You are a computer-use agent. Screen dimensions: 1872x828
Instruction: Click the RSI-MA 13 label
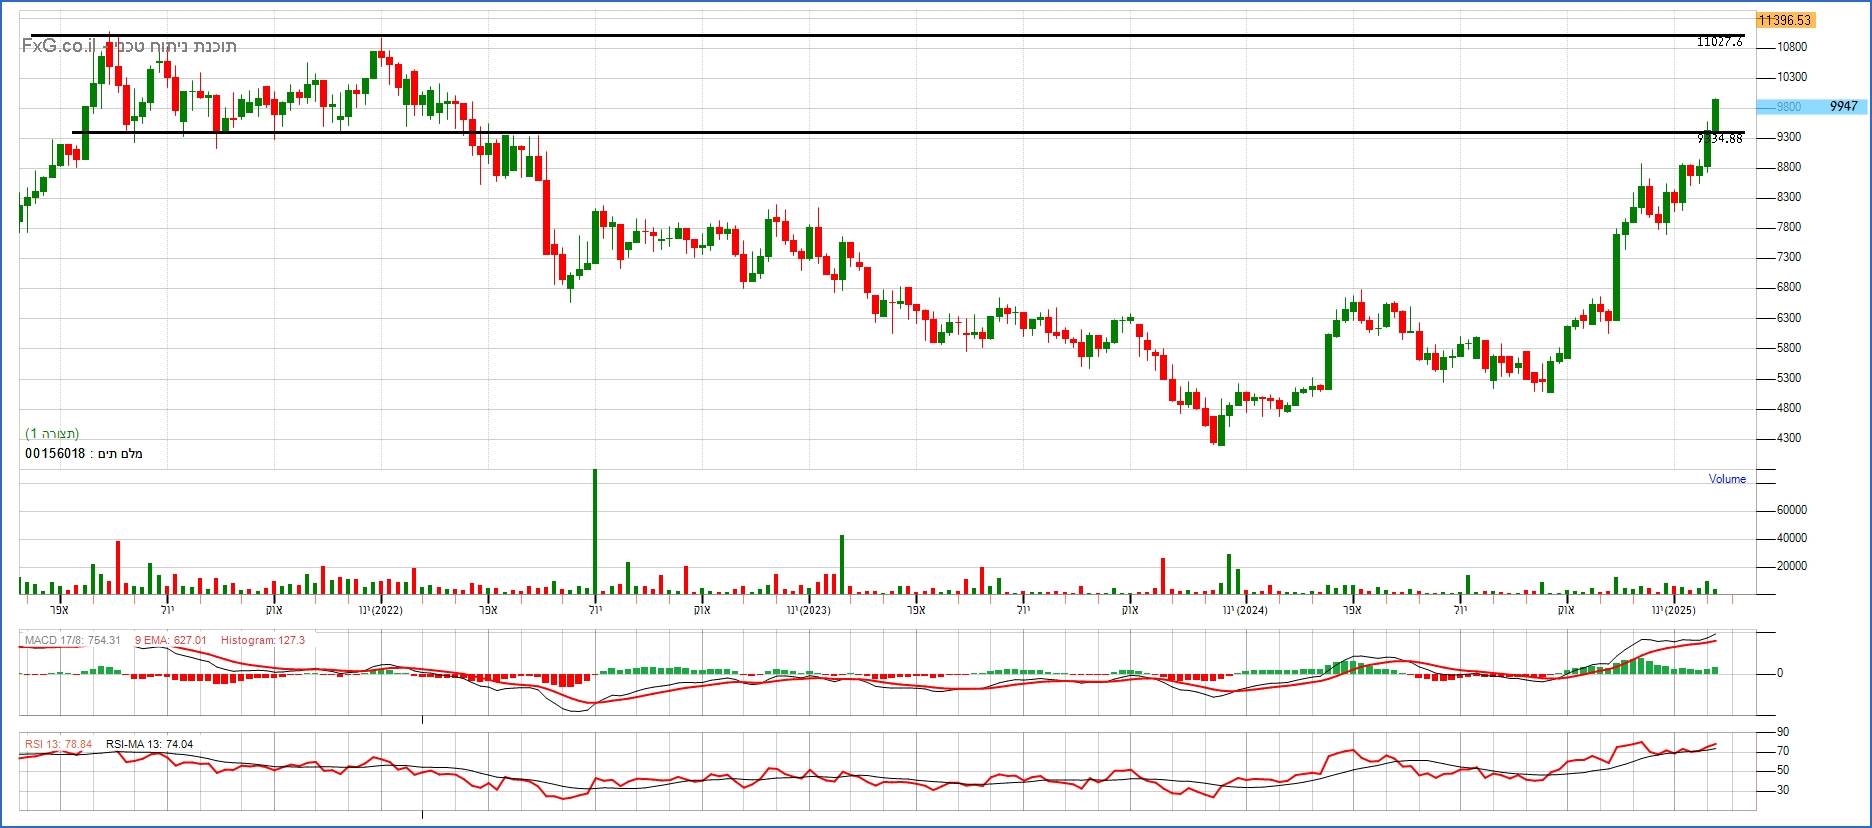(149, 744)
